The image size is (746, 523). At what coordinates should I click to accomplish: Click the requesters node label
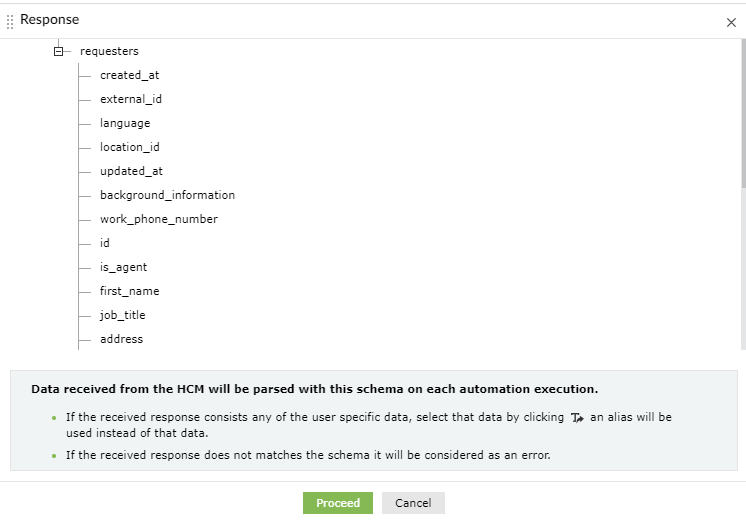point(109,51)
